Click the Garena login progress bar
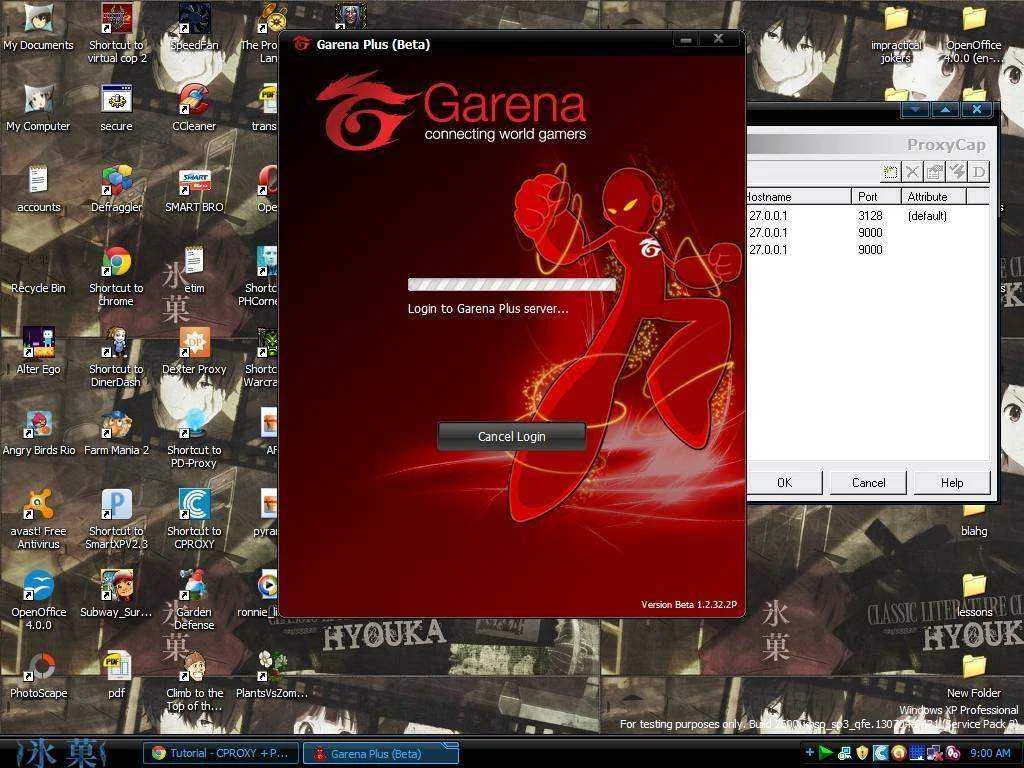 tap(511, 284)
